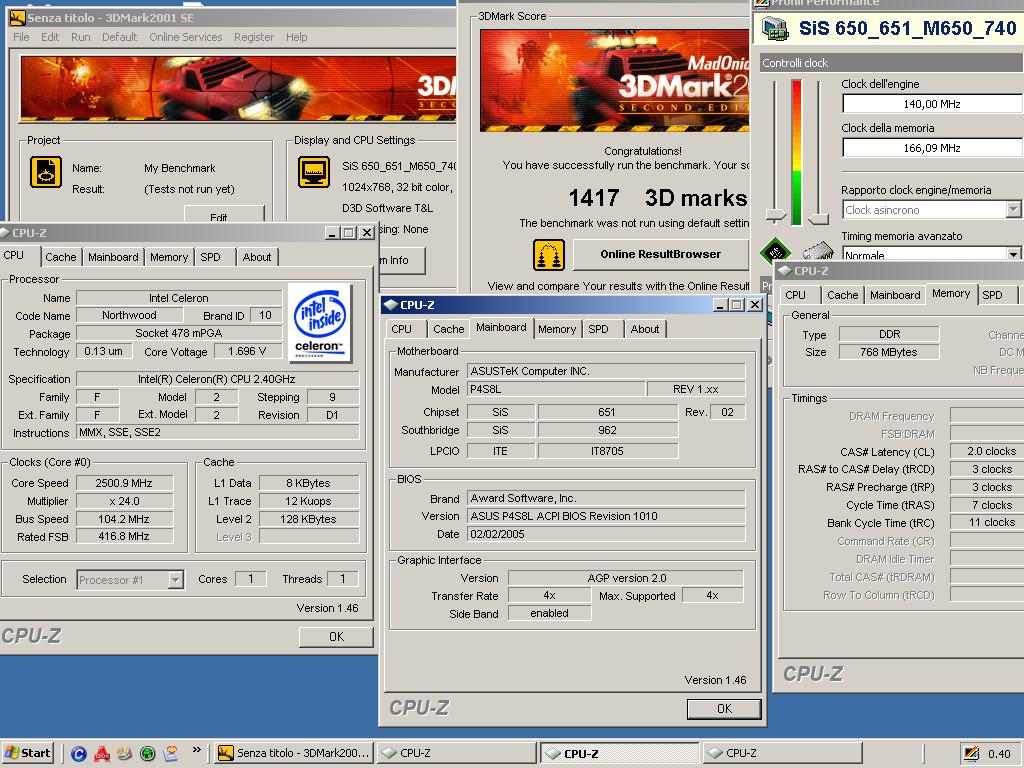Viewport: 1024px width, 768px height.
Task: Open Rapporto clock engine/memoria dropdown
Action: coord(1013,210)
